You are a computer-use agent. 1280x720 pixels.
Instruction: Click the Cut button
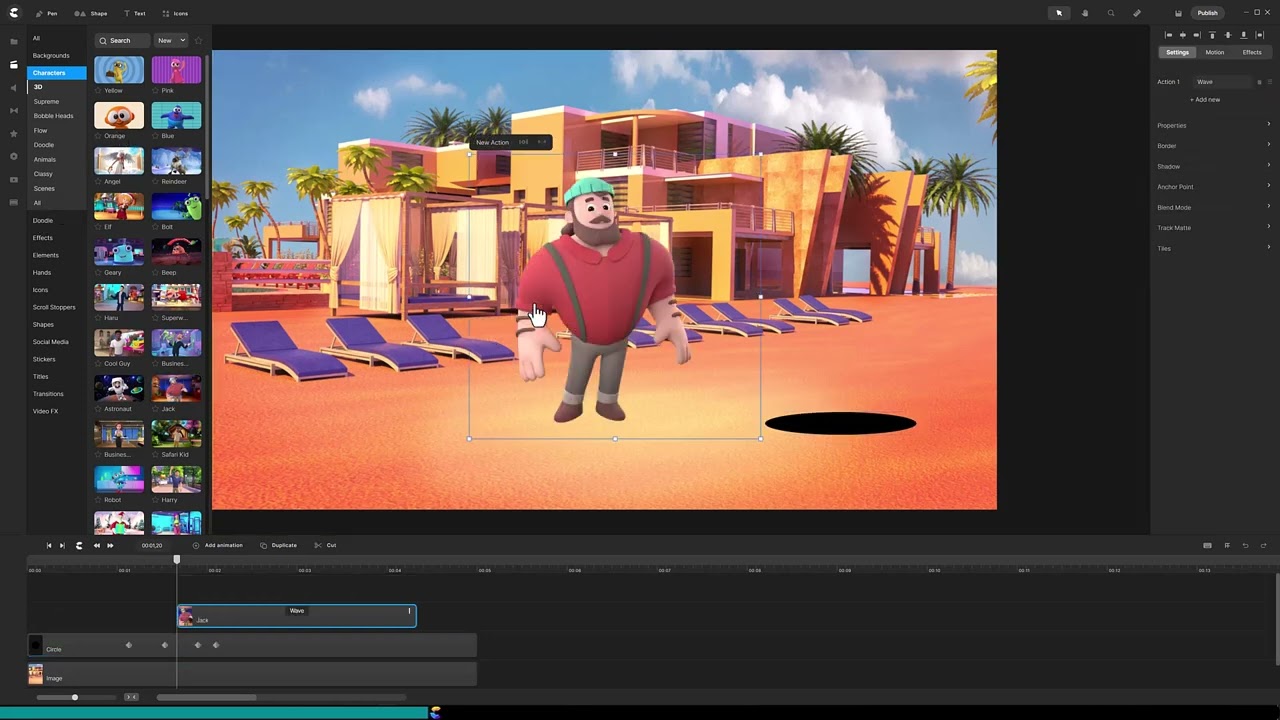coord(326,545)
